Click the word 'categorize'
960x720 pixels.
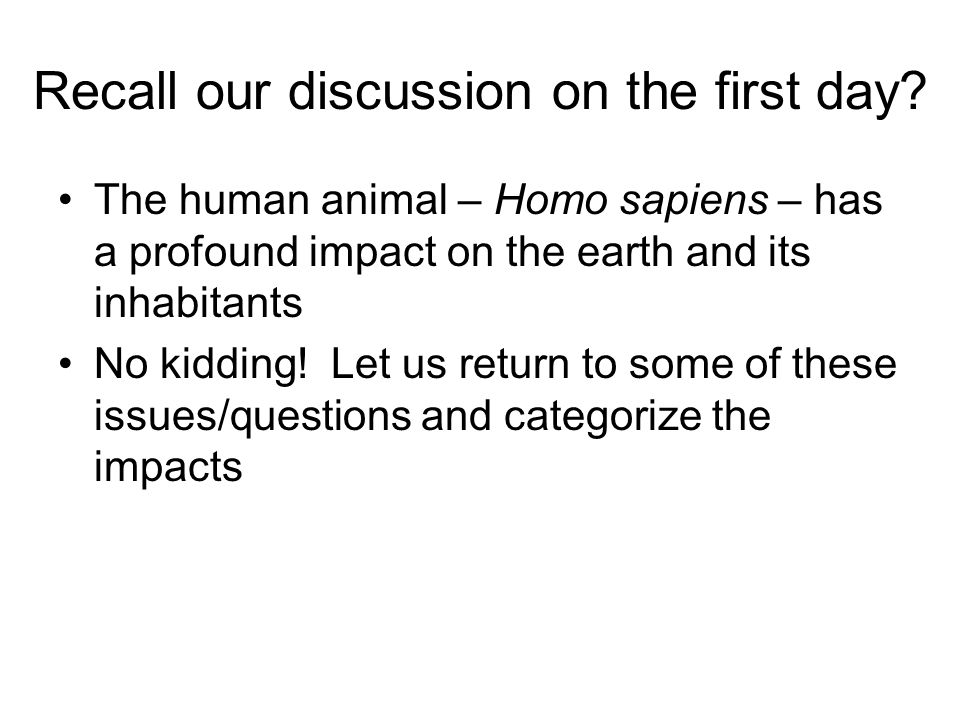602,416
